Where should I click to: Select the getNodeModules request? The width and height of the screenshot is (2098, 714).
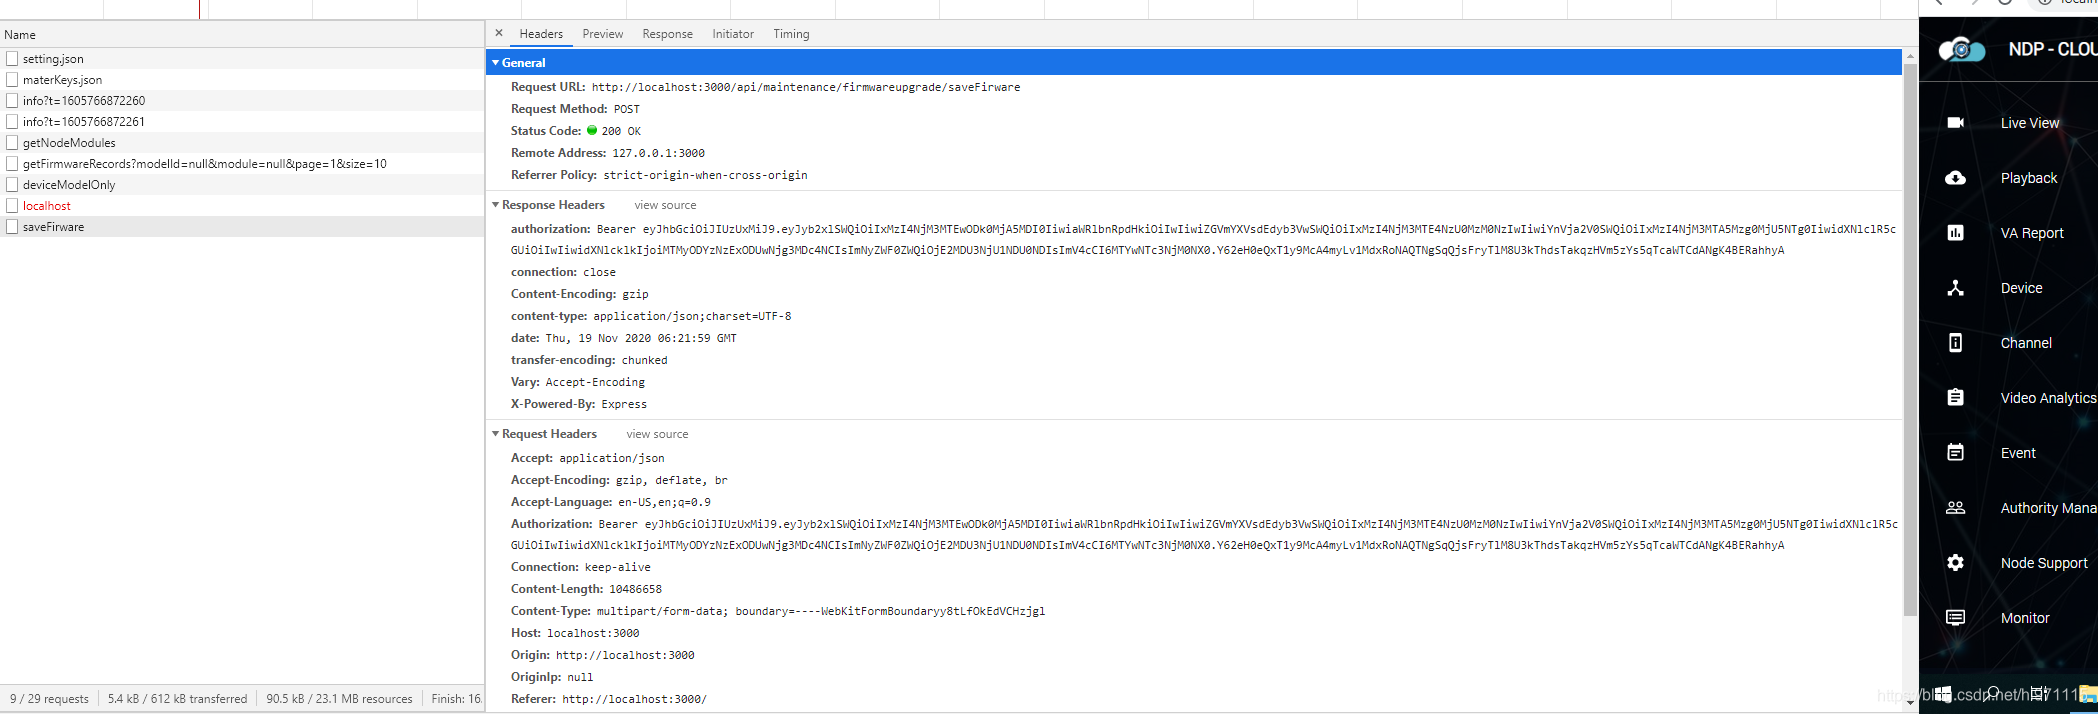(x=242, y=143)
